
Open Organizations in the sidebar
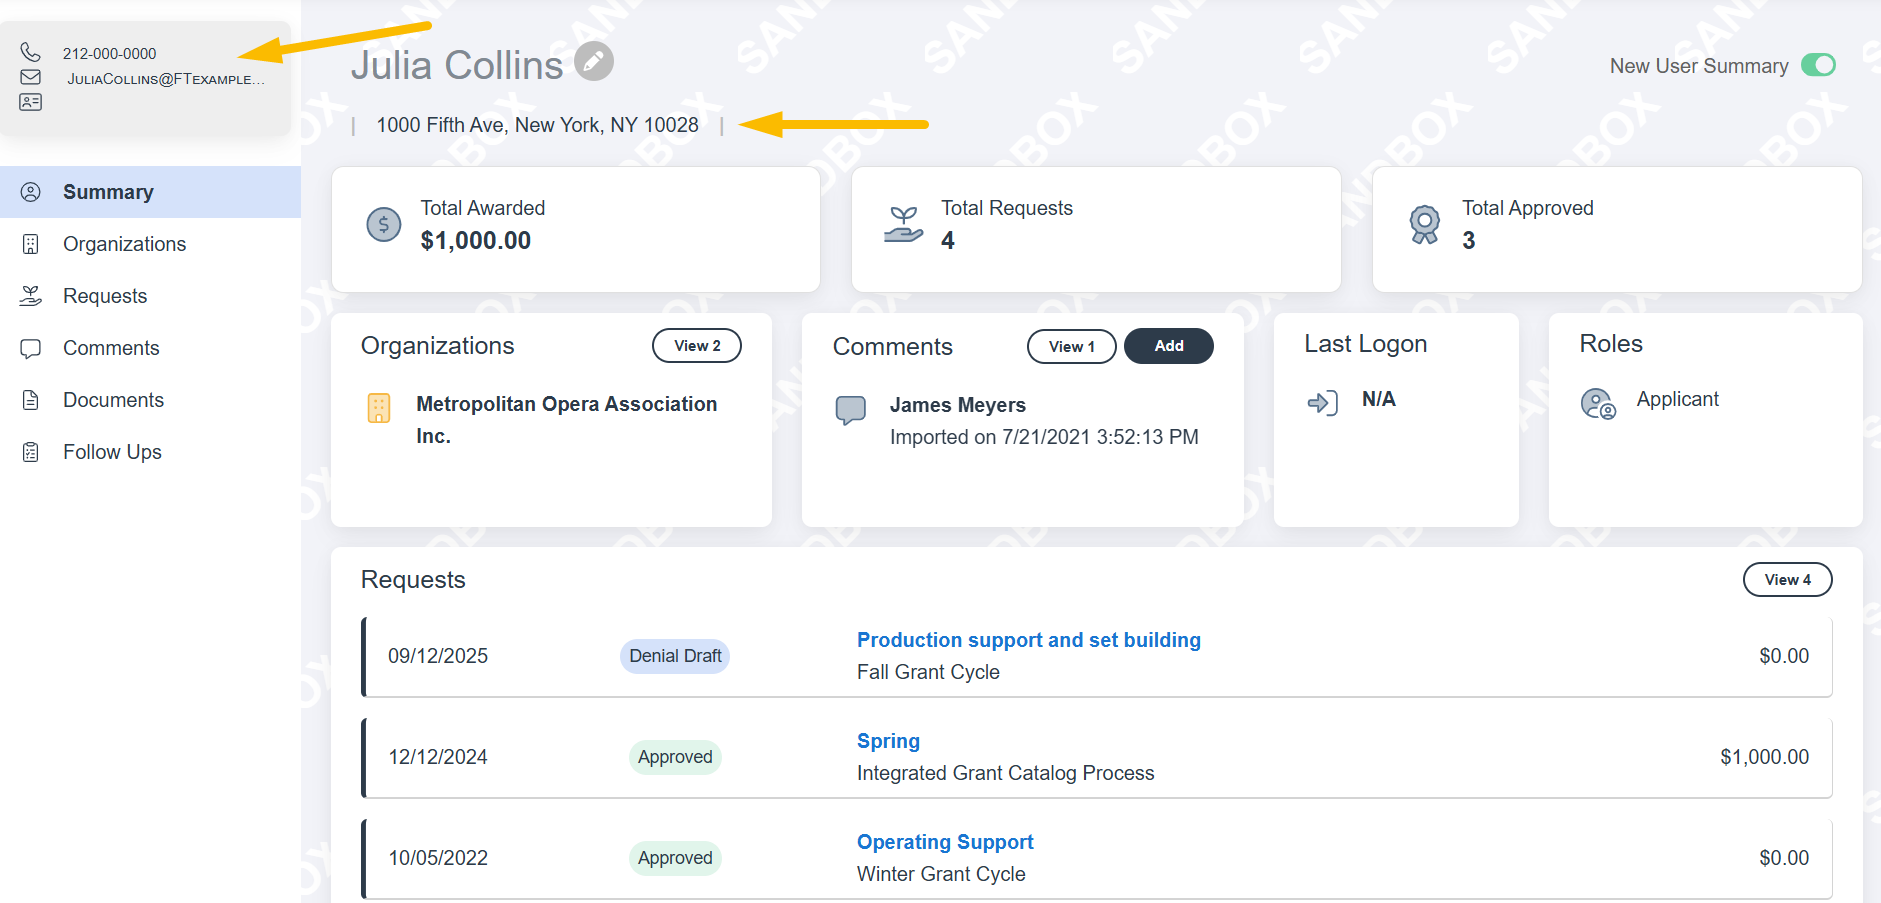[x=150, y=244]
